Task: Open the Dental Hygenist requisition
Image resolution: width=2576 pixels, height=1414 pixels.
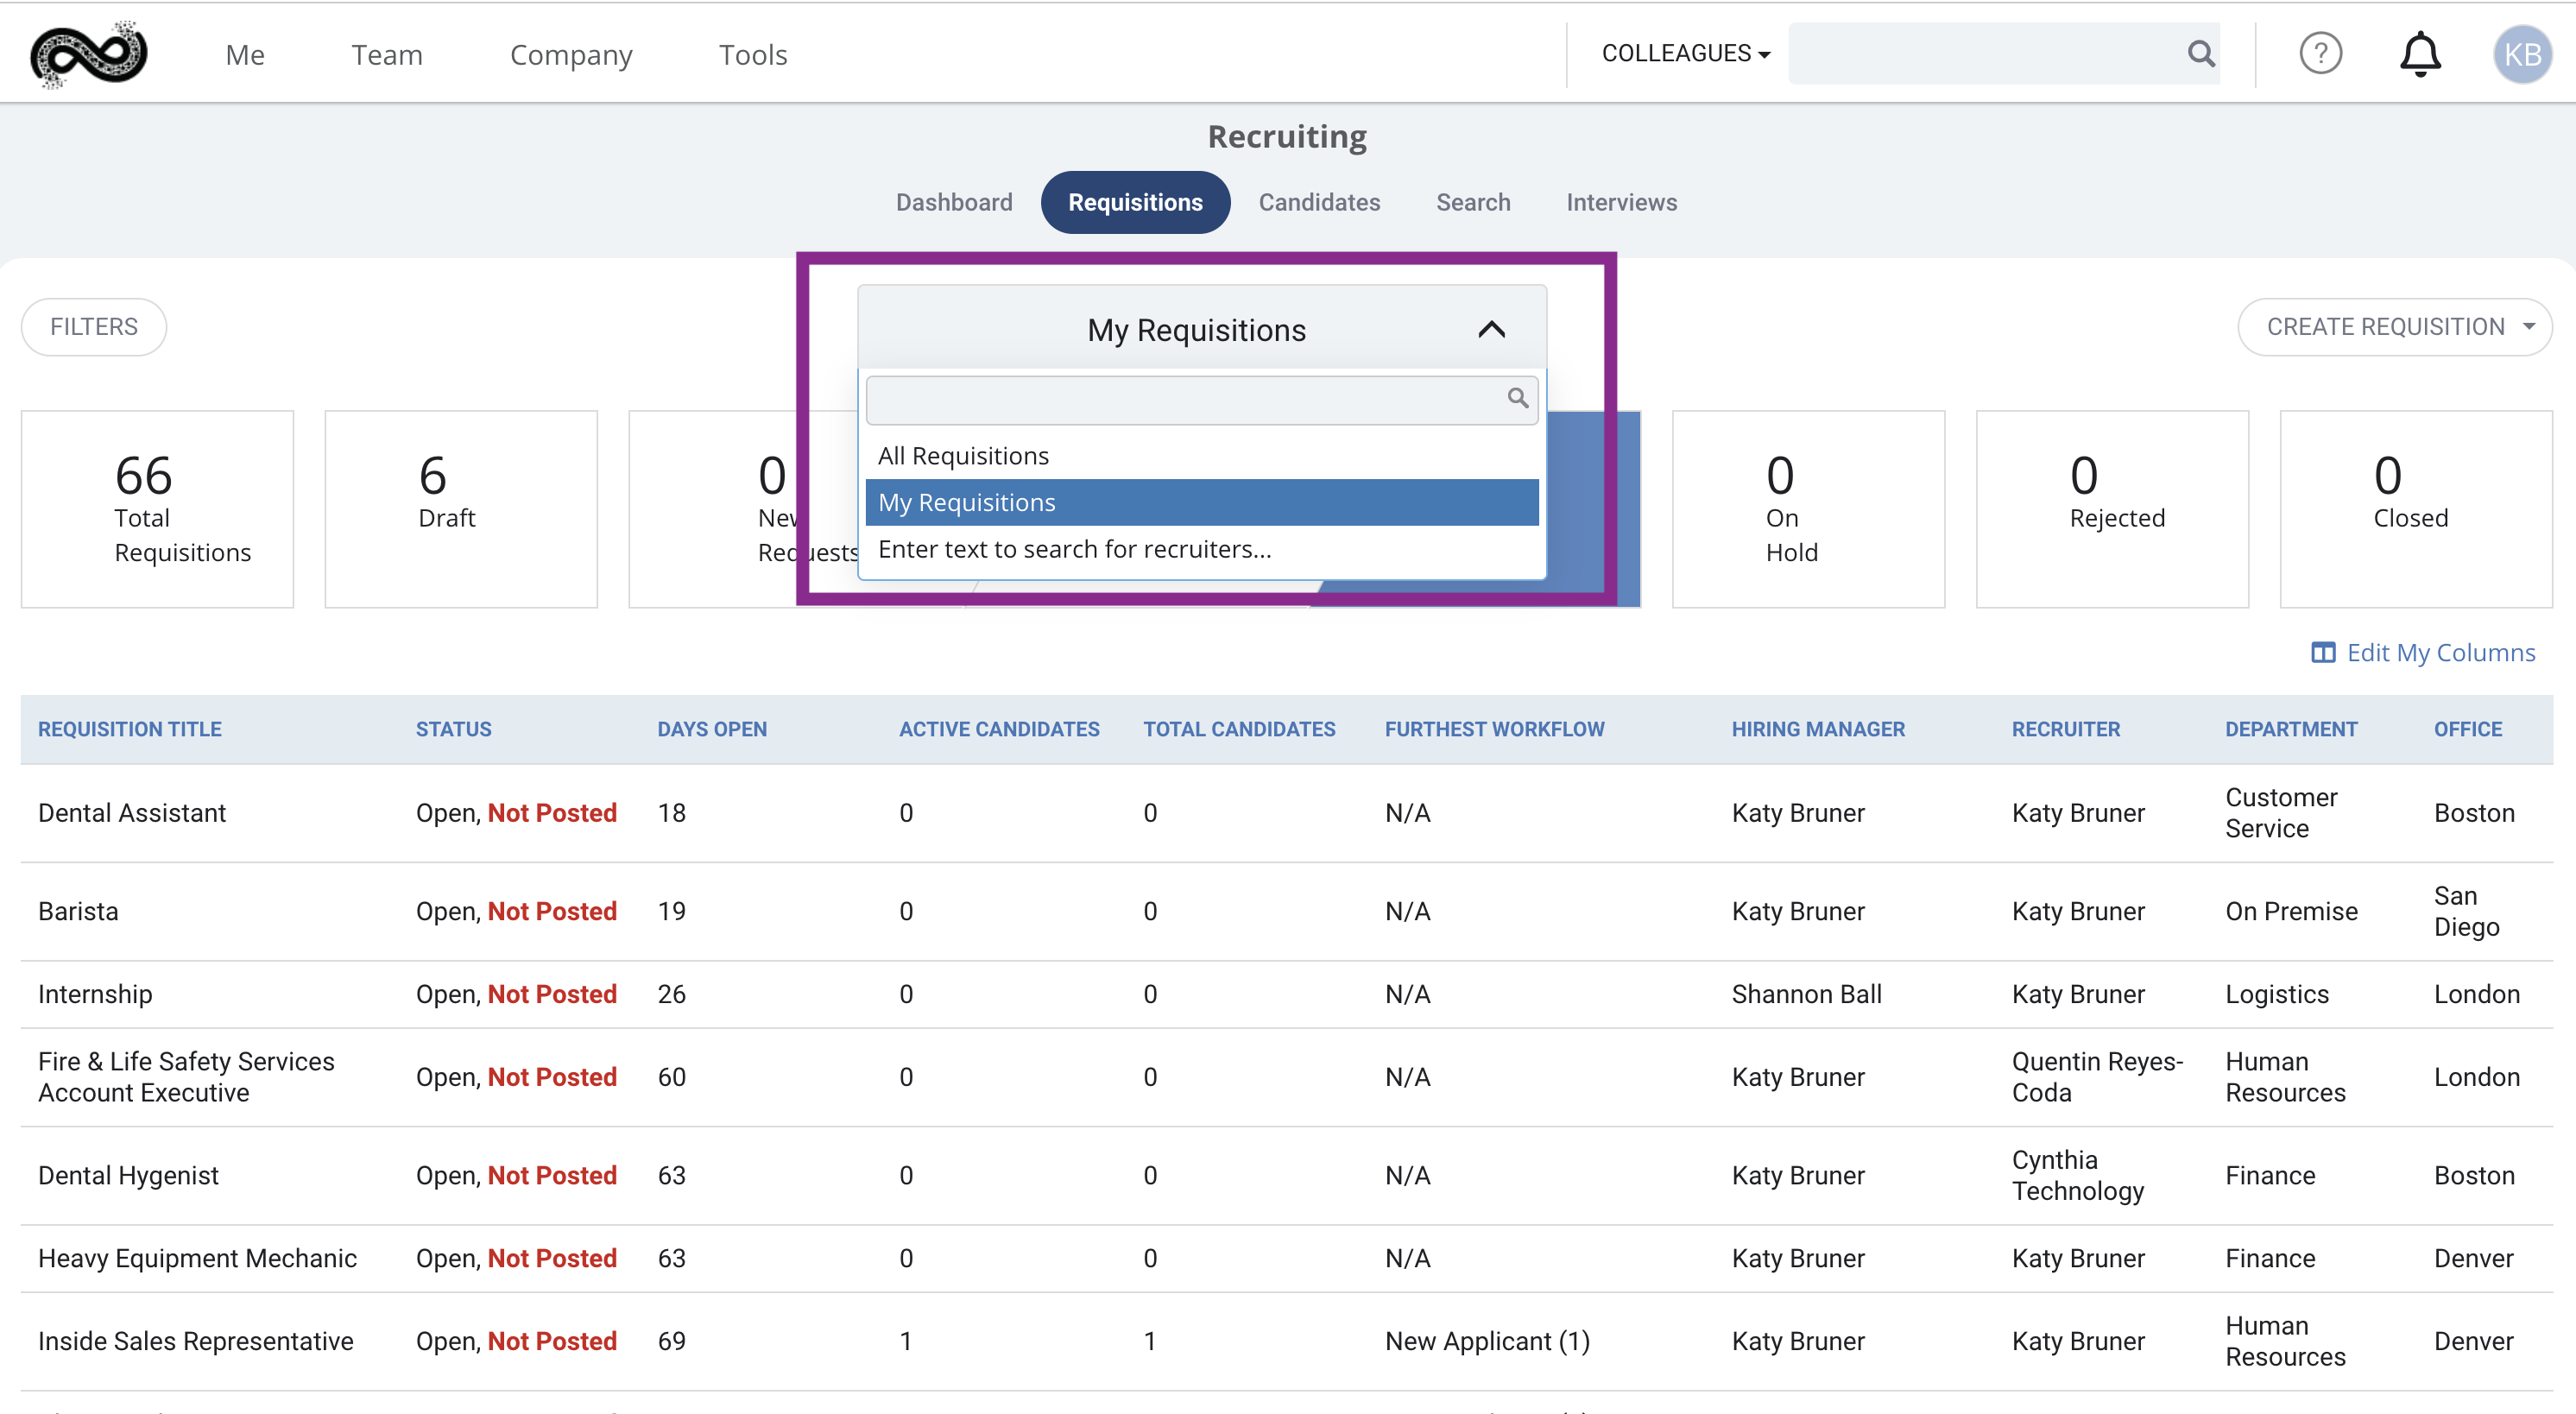Action: [128, 1176]
